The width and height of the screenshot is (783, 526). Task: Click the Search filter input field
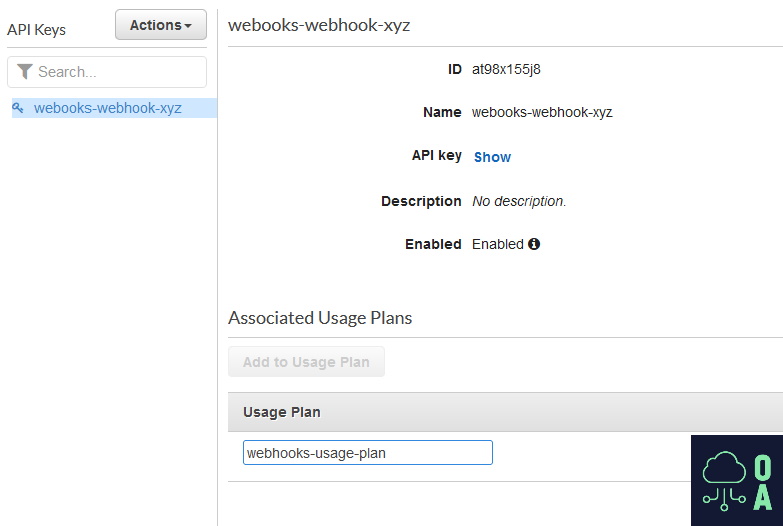[x=107, y=72]
